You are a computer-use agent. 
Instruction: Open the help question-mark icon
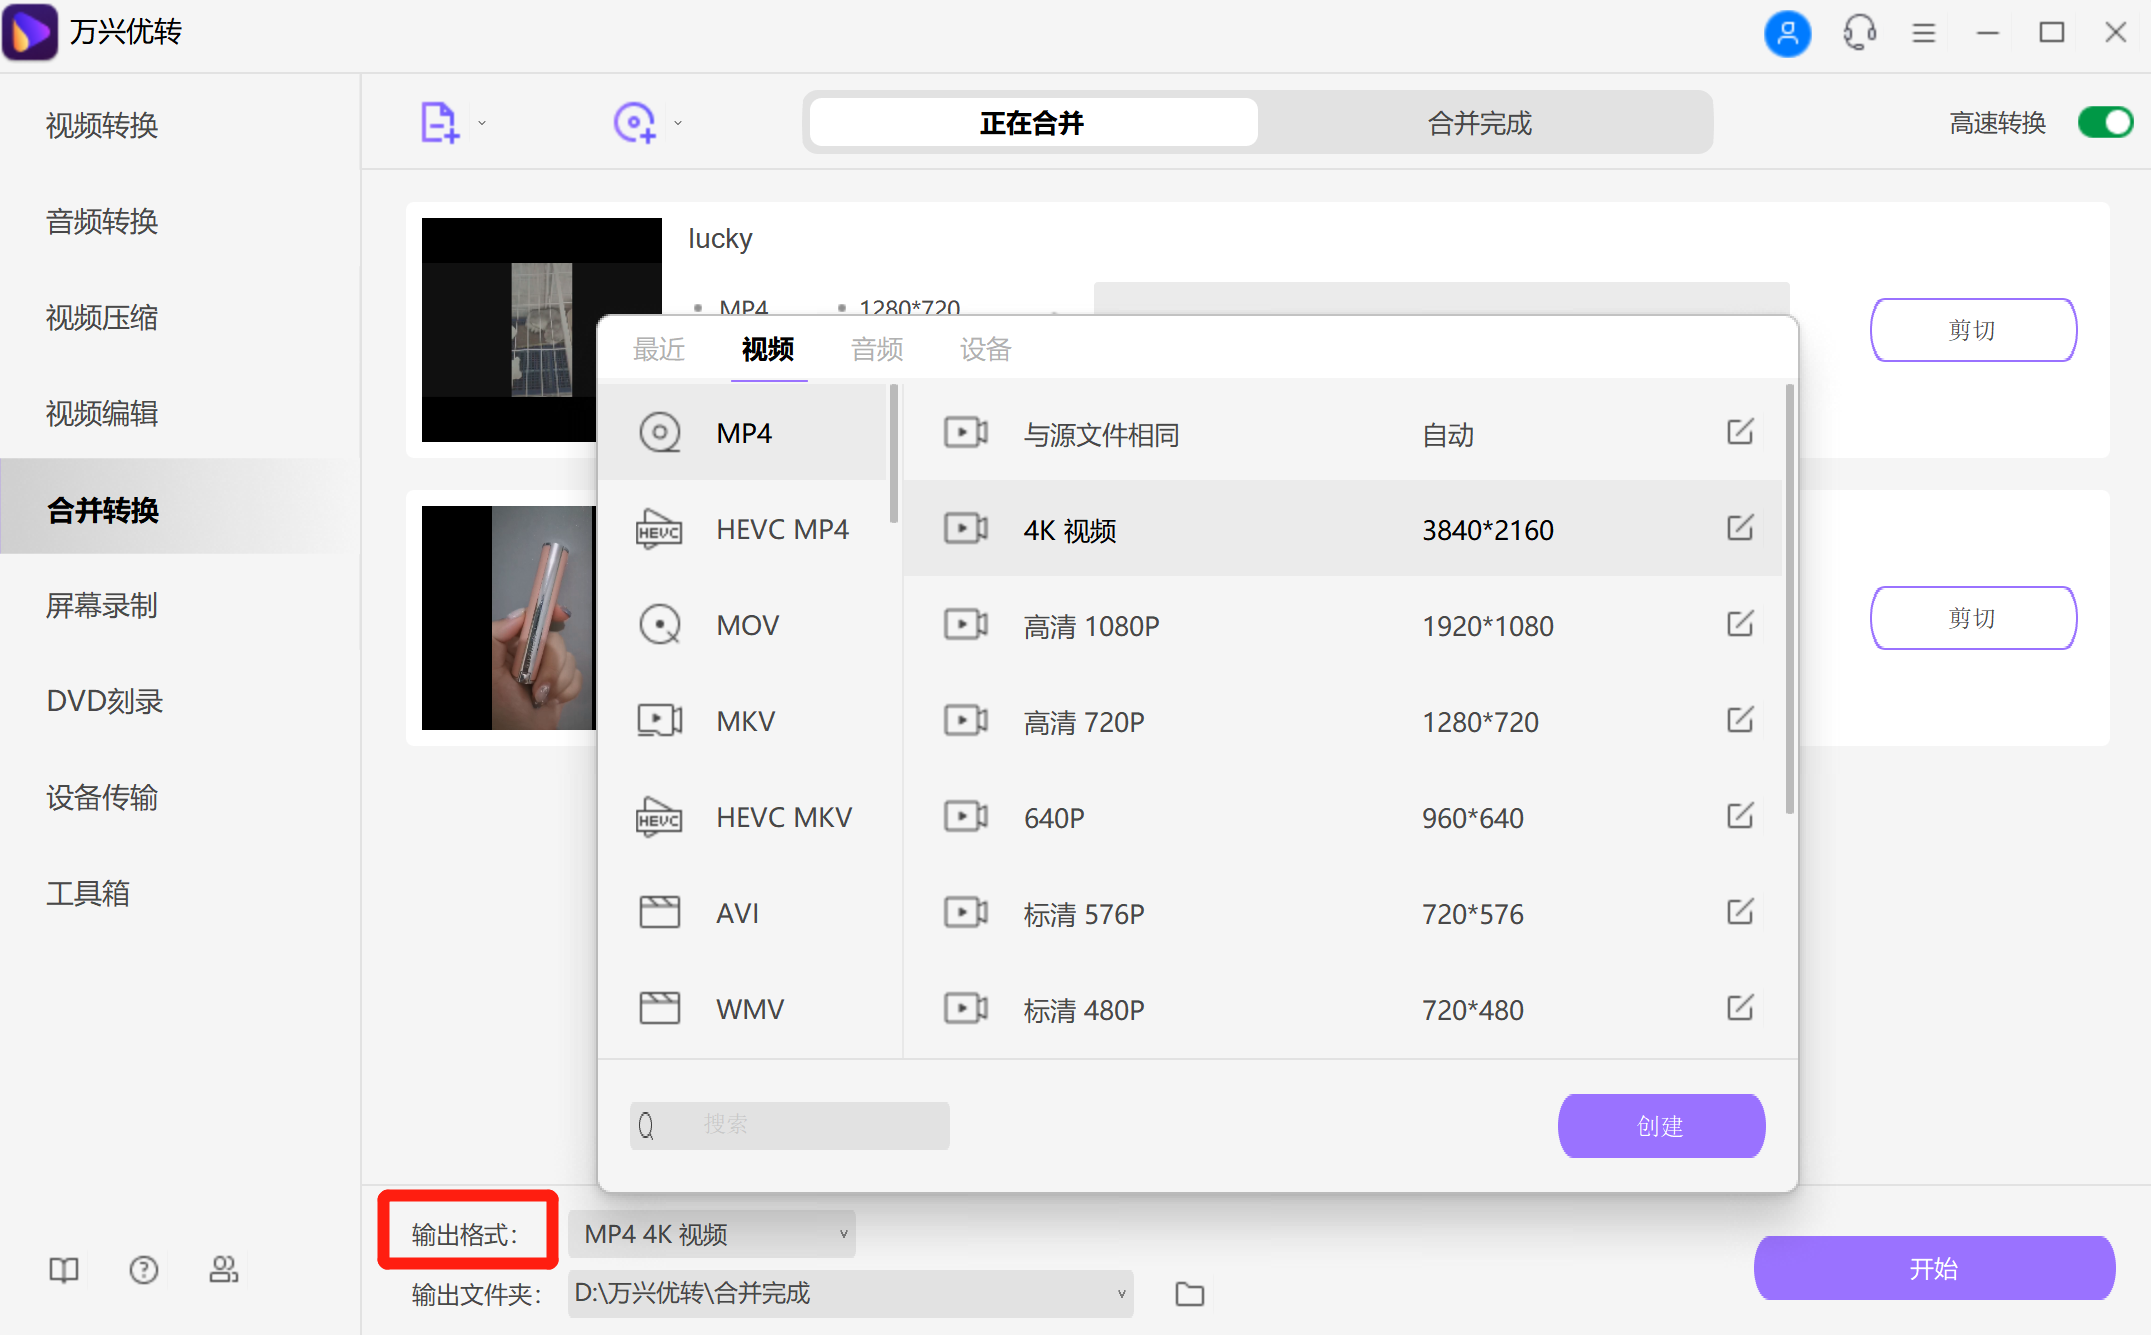tap(143, 1269)
